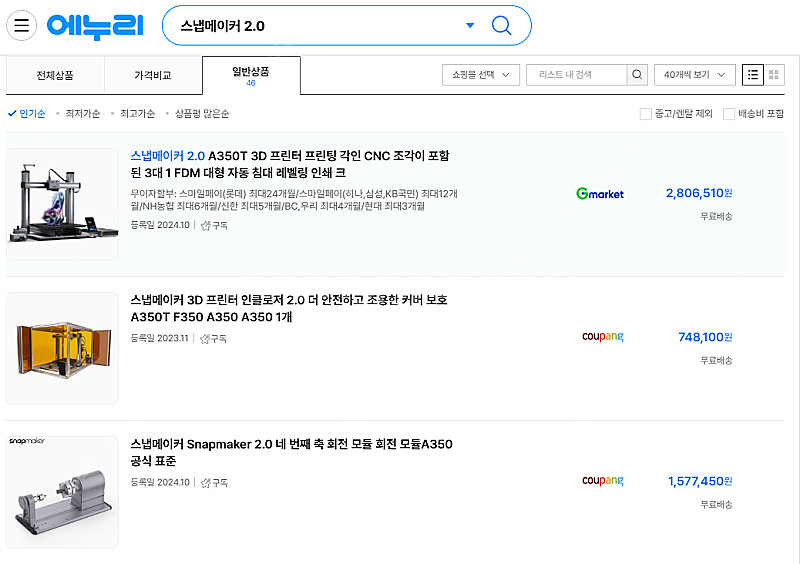Open the A350T 3D 프린터 product title
The height and width of the screenshot is (564, 800).
click(290, 164)
